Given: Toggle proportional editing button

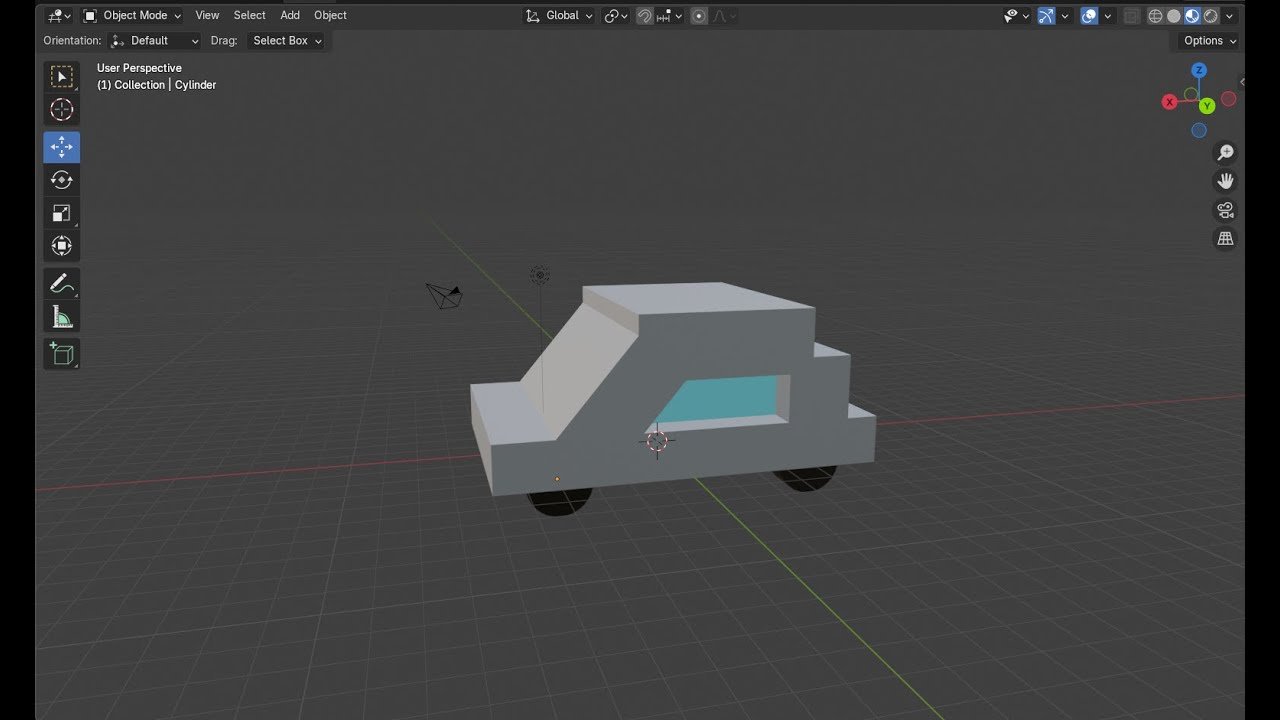Looking at the screenshot, I should click(699, 15).
